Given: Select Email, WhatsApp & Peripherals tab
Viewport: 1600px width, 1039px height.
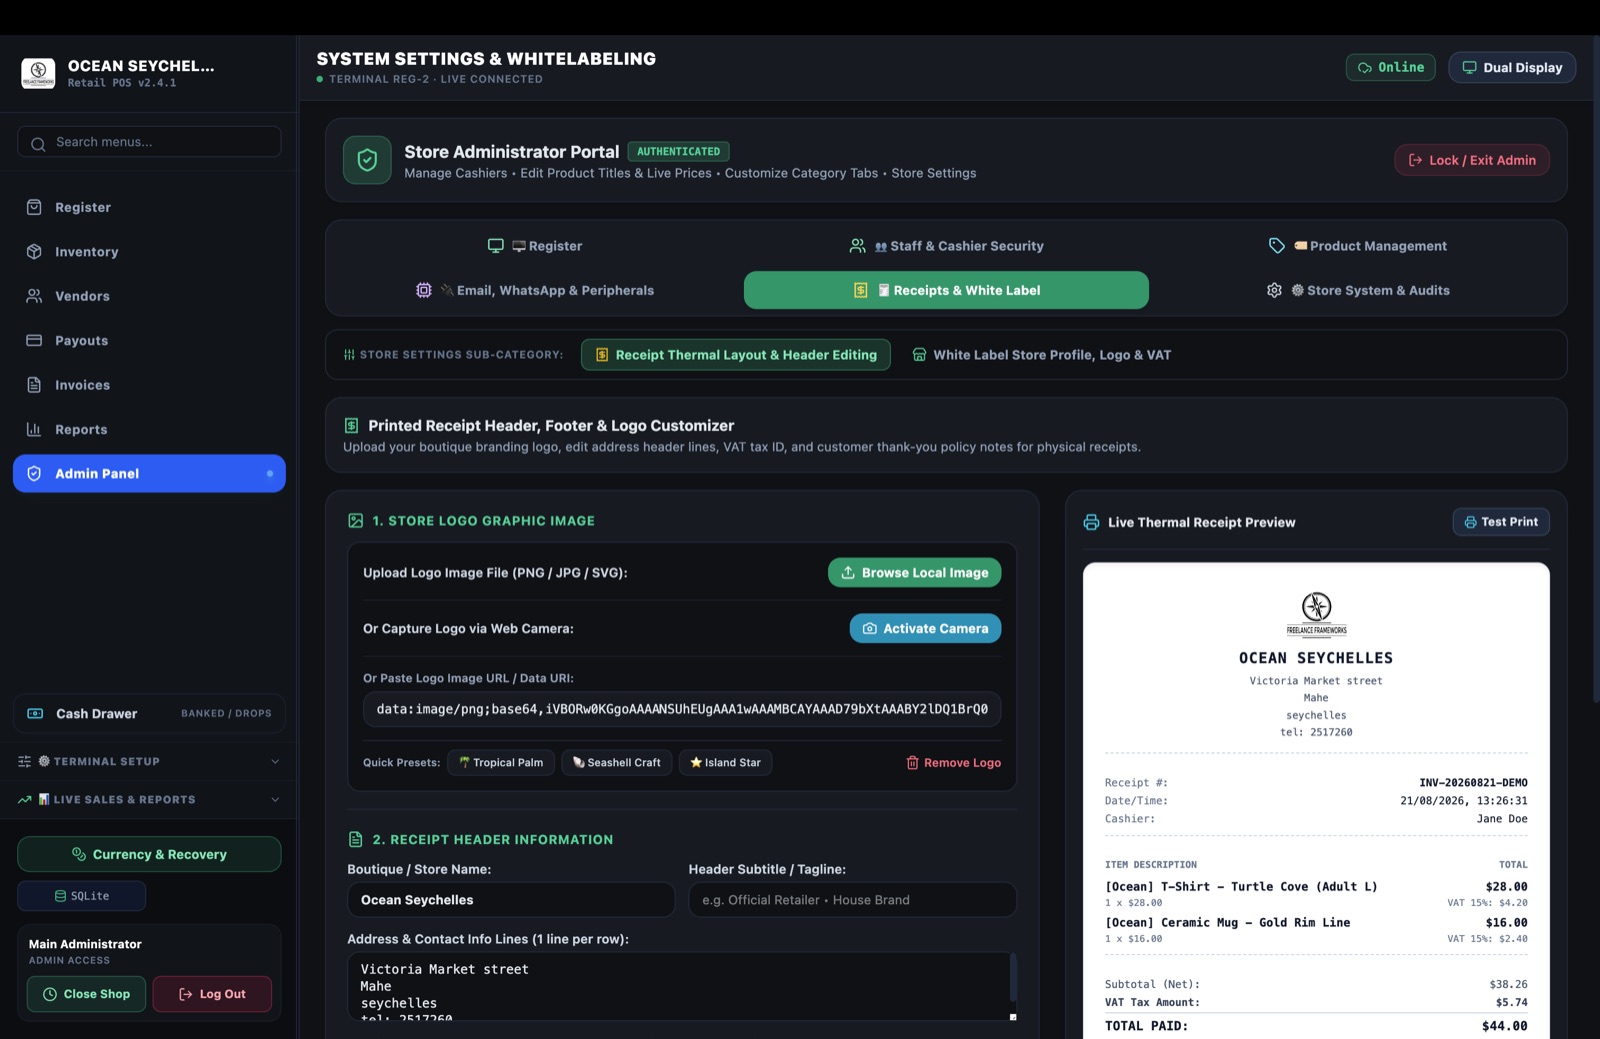Looking at the screenshot, I should coord(534,290).
